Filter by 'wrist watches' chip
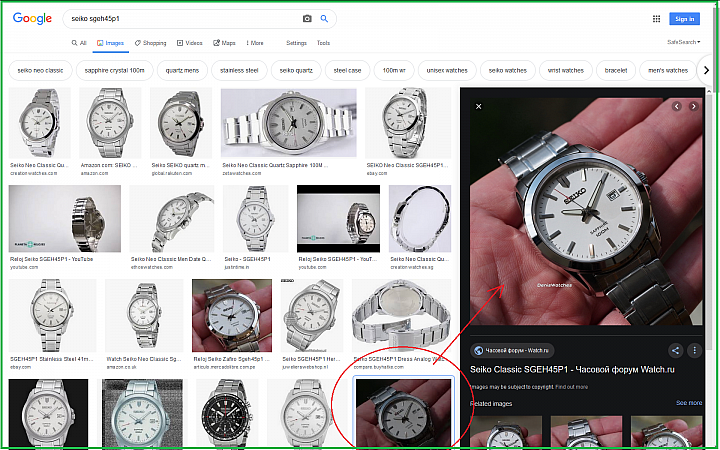Viewport: 720px width, 450px height. pos(566,71)
